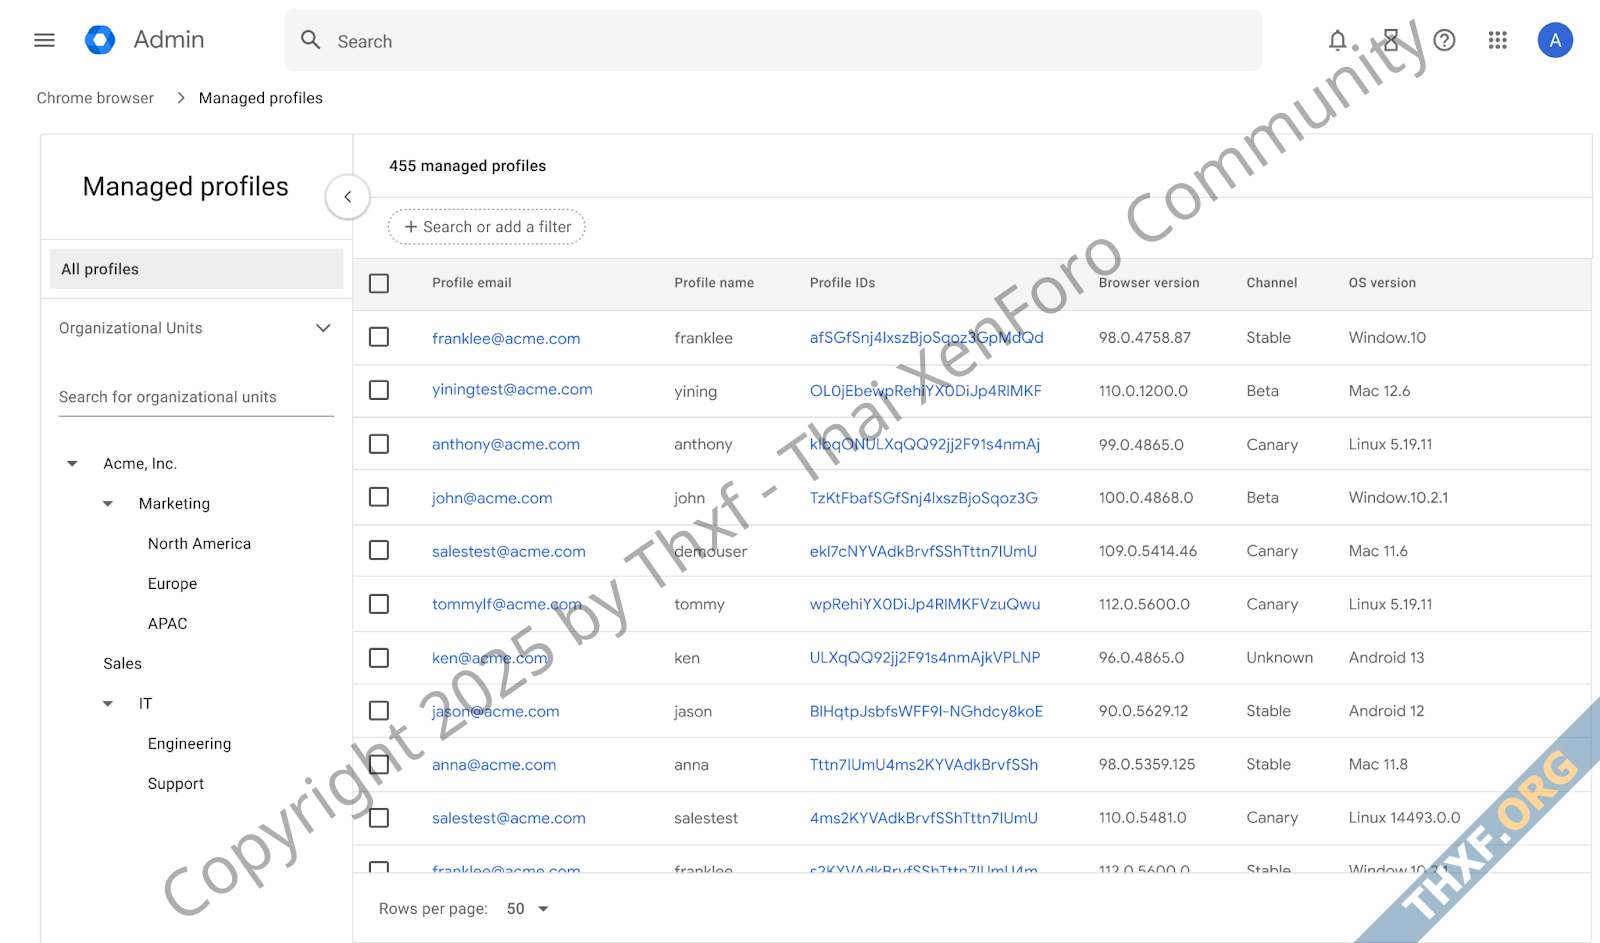Viewport: 1600px width, 943px height.
Task: Click Search or add a filter
Action: tap(487, 227)
